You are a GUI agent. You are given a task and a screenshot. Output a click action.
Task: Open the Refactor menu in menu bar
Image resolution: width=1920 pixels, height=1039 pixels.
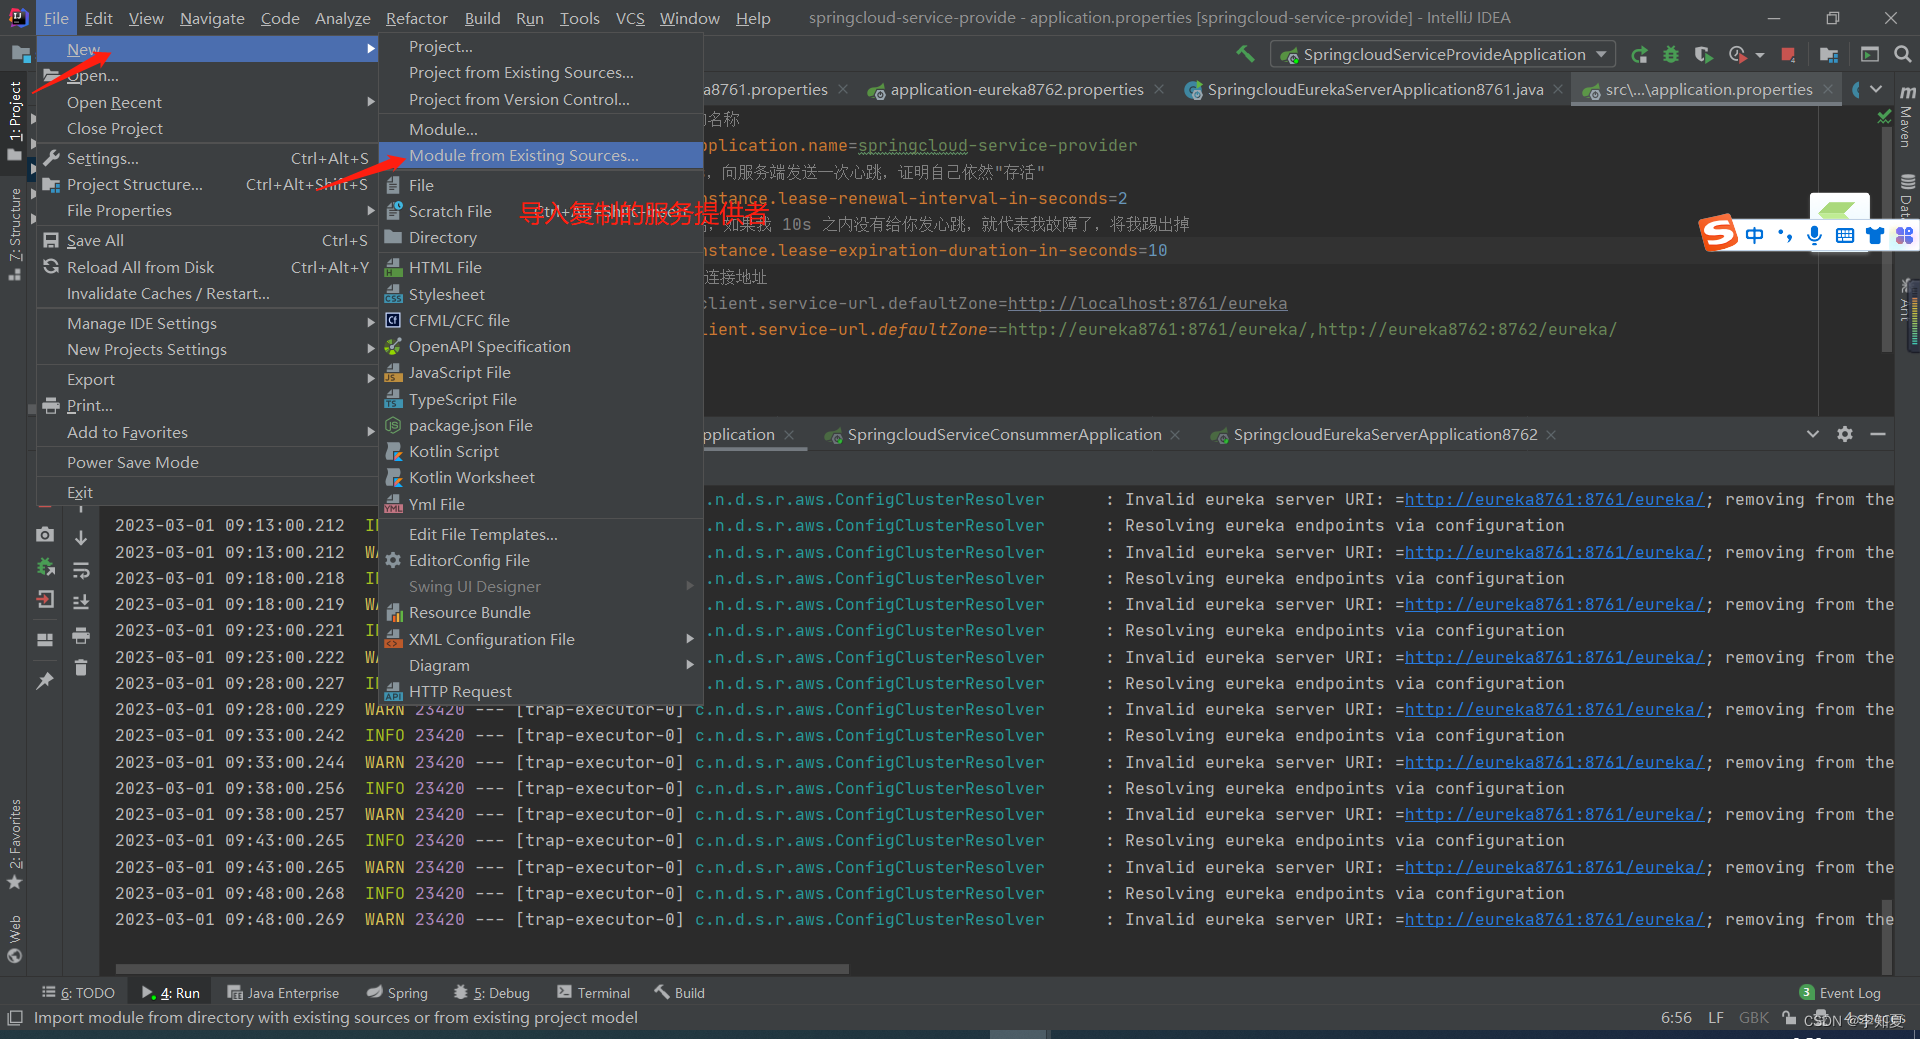pyautogui.click(x=416, y=18)
